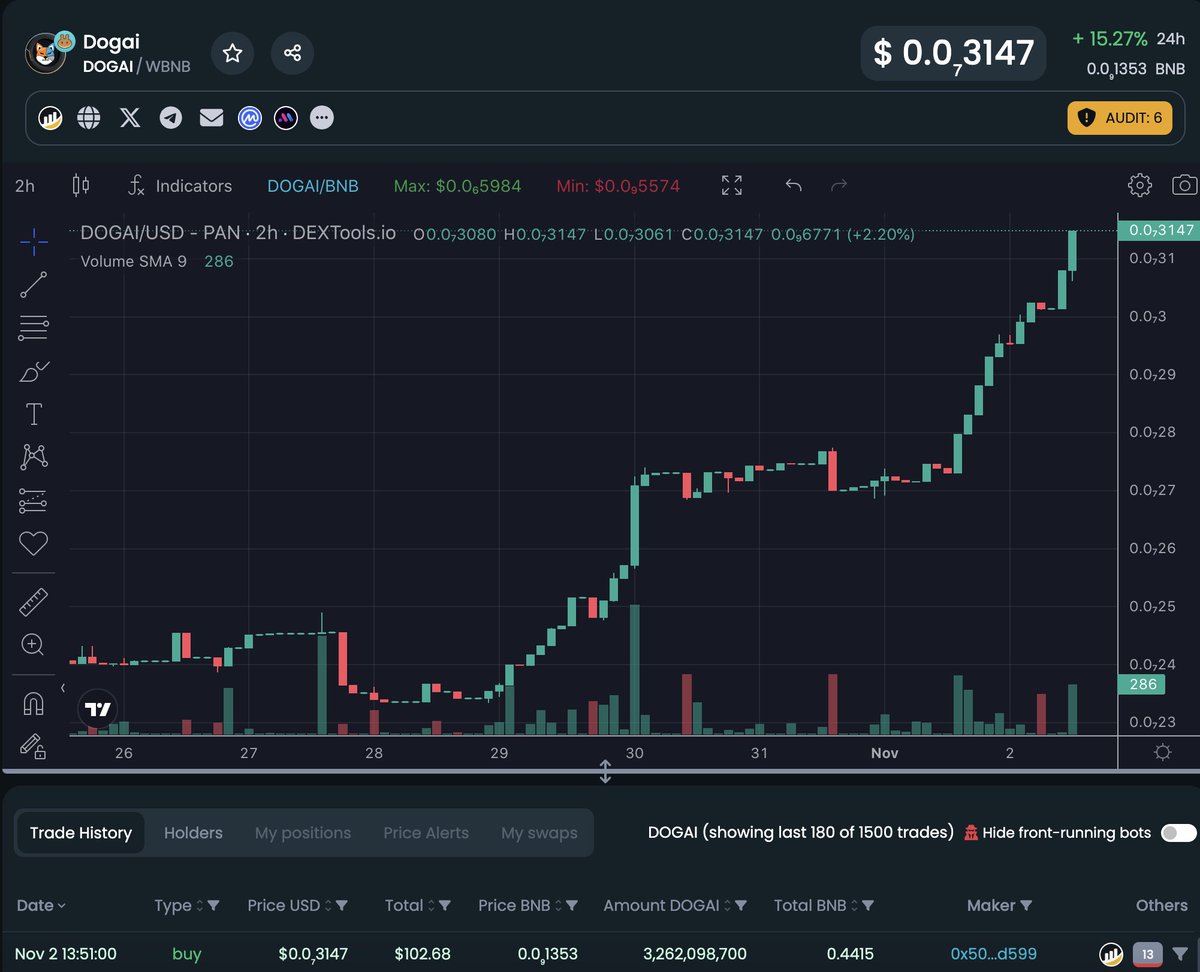1200x972 pixels.
Task: Switch to My positions tab
Action: (303, 833)
